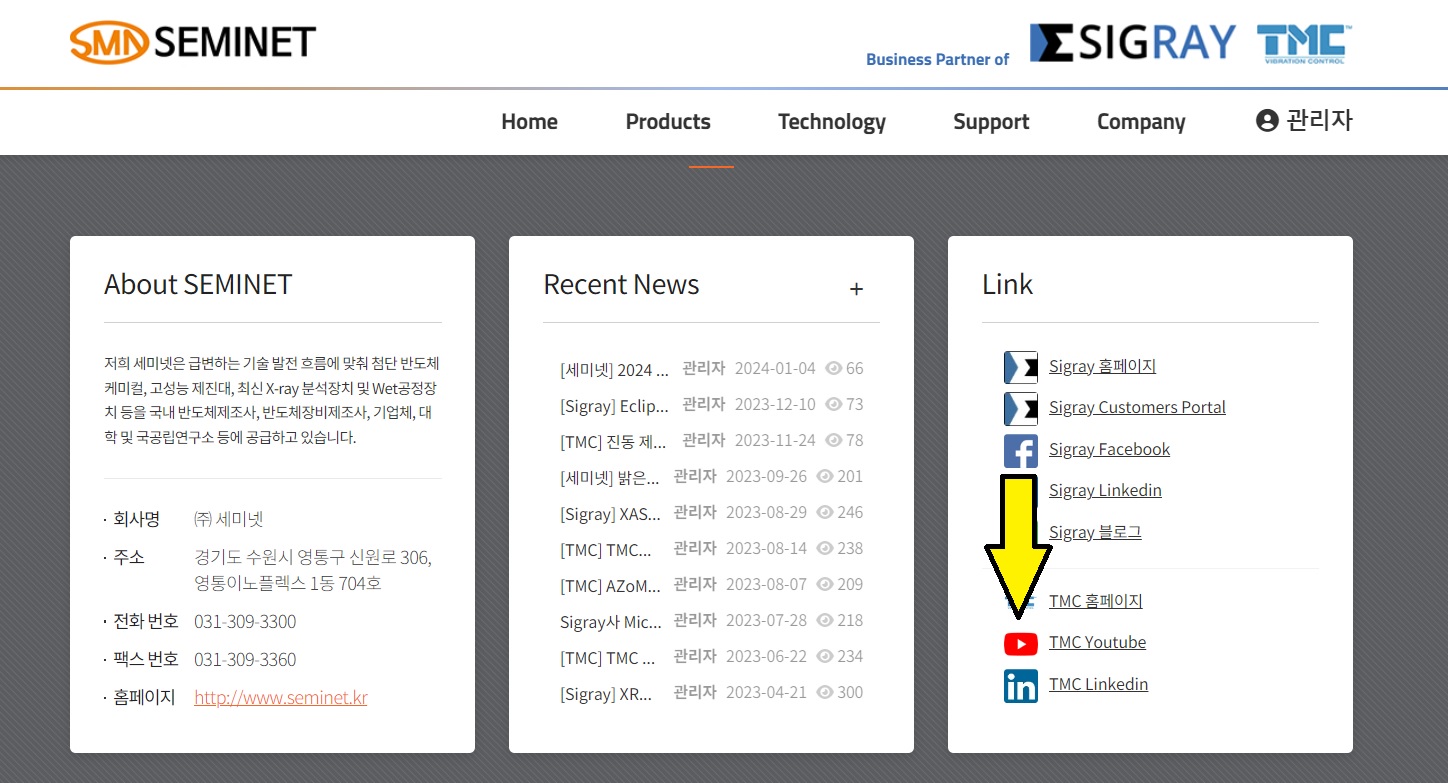1448x783 pixels.
Task: Visit the TMC Youtube link
Action: point(1097,642)
